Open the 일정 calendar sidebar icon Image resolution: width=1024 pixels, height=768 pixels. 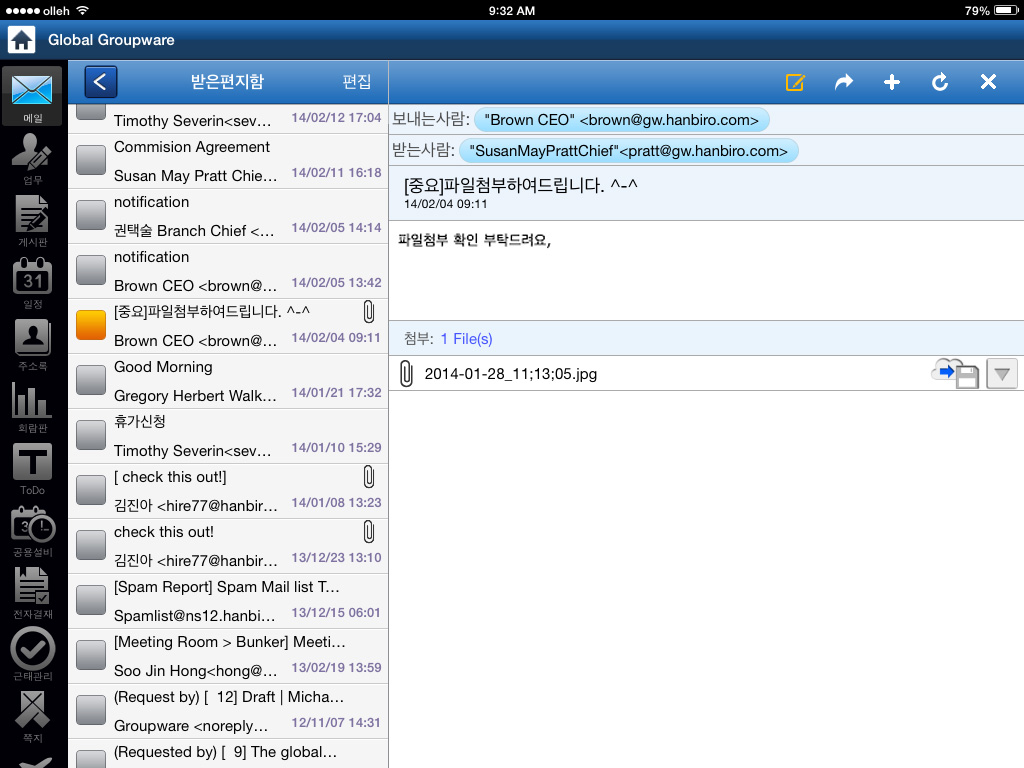(x=32, y=283)
